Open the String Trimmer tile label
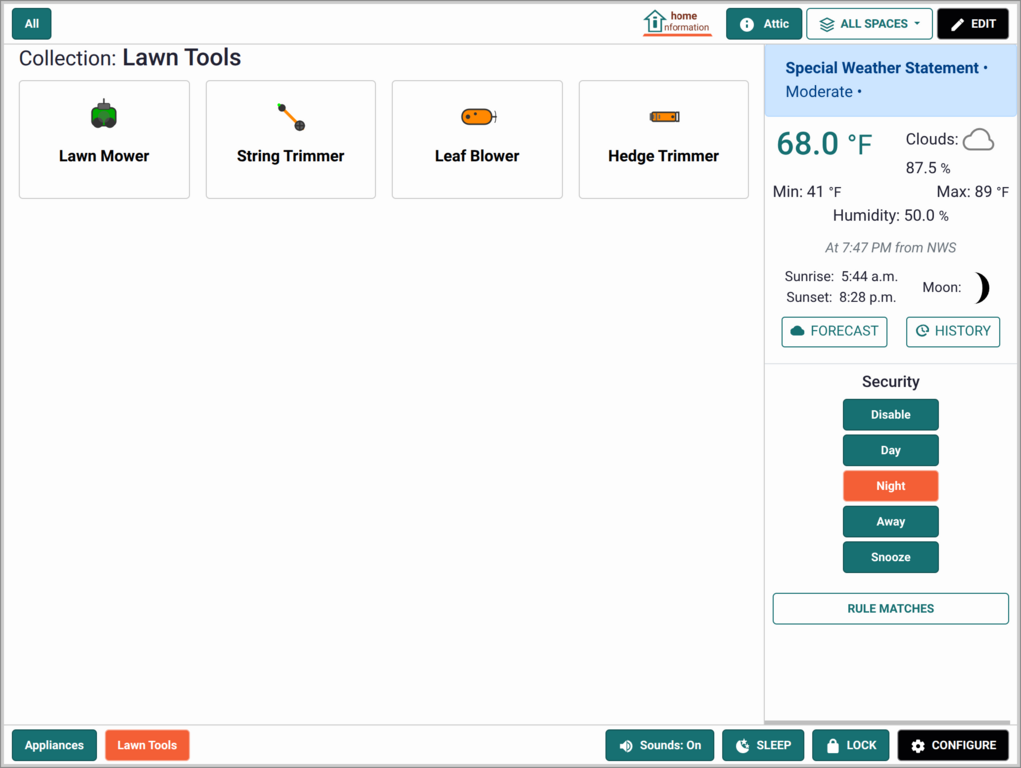 [290, 156]
